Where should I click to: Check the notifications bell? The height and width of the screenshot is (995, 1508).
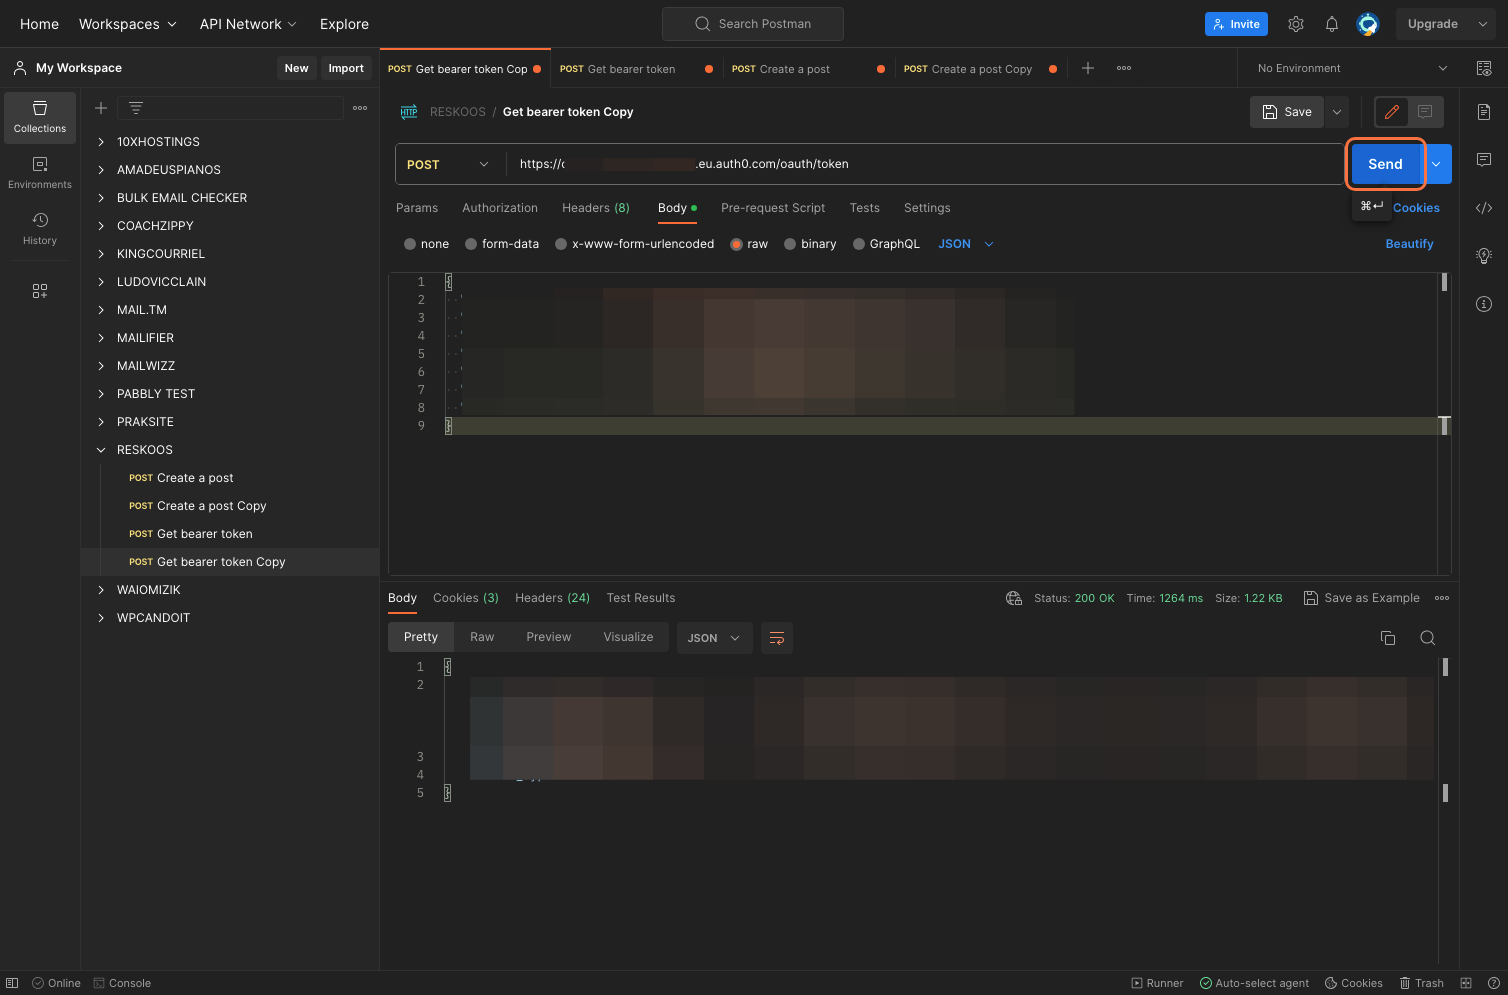click(1332, 24)
